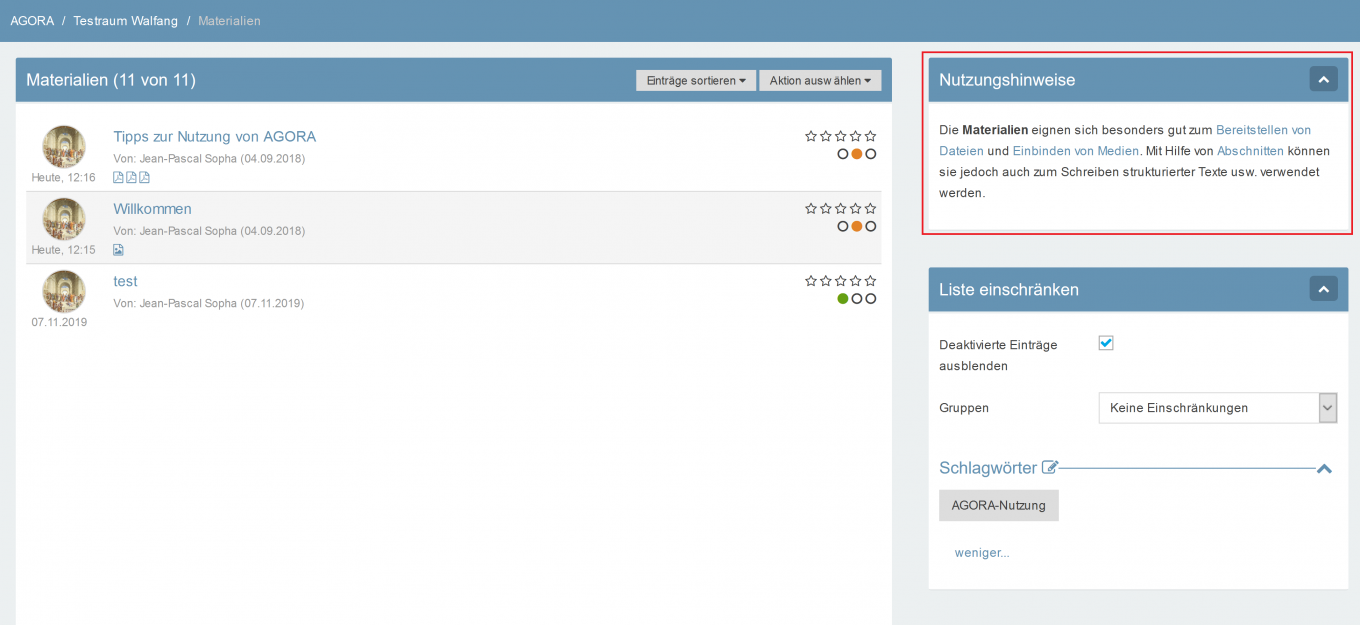Filter by the AGORA-Nutzung tag

pos(998,506)
